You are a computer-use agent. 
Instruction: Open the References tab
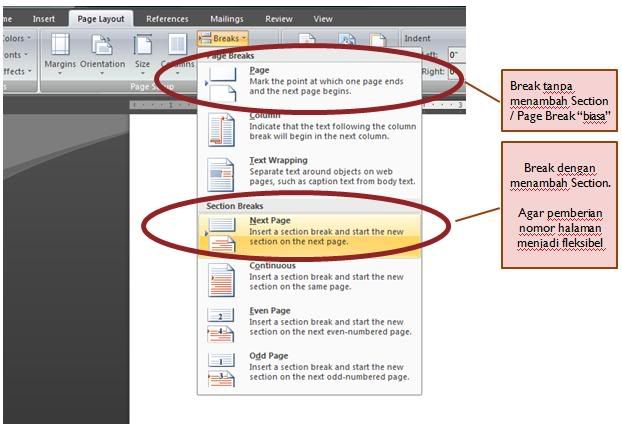[x=167, y=18]
